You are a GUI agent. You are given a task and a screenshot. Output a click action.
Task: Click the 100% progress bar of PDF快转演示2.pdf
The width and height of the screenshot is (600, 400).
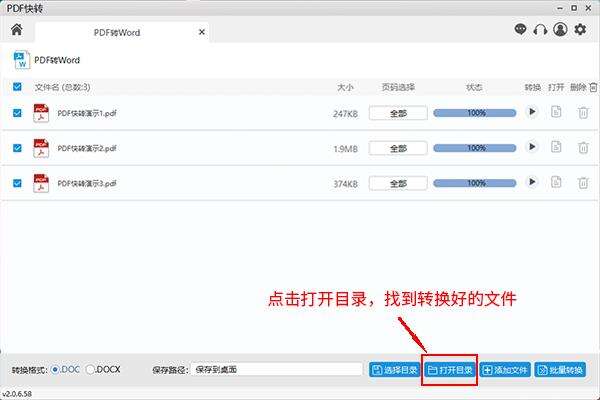pyautogui.click(x=474, y=148)
